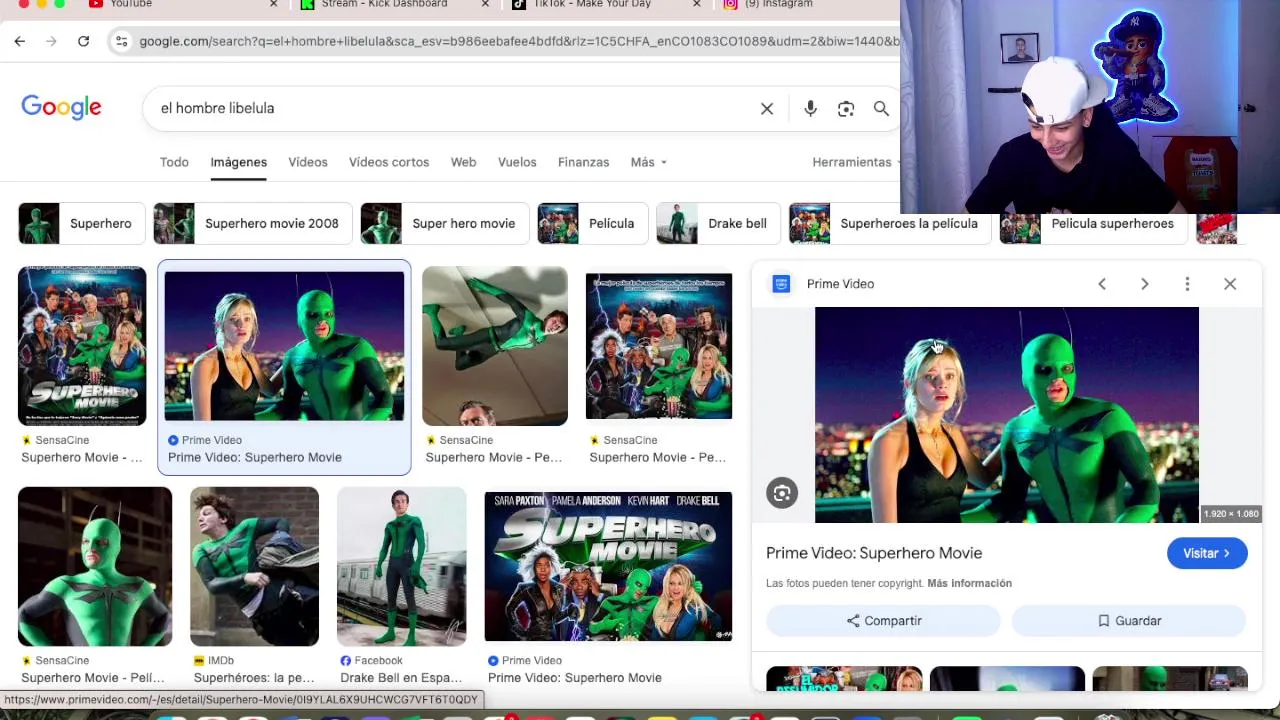This screenshot has width=1280, height=720.
Task: Select the Superhero movie 2008 chip
Action: pos(252,224)
